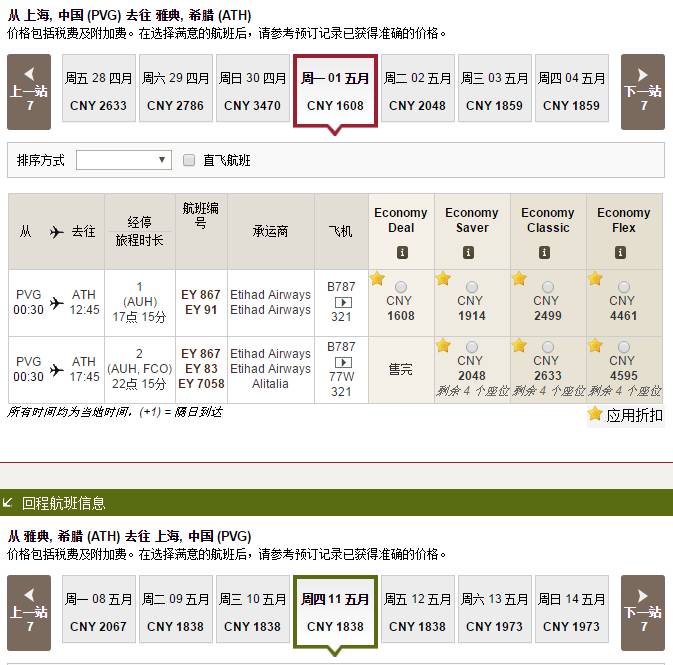Select return date Saturday 13 May CNY 1973
This screenshot has width=673, height=665.
pos(494,609)
